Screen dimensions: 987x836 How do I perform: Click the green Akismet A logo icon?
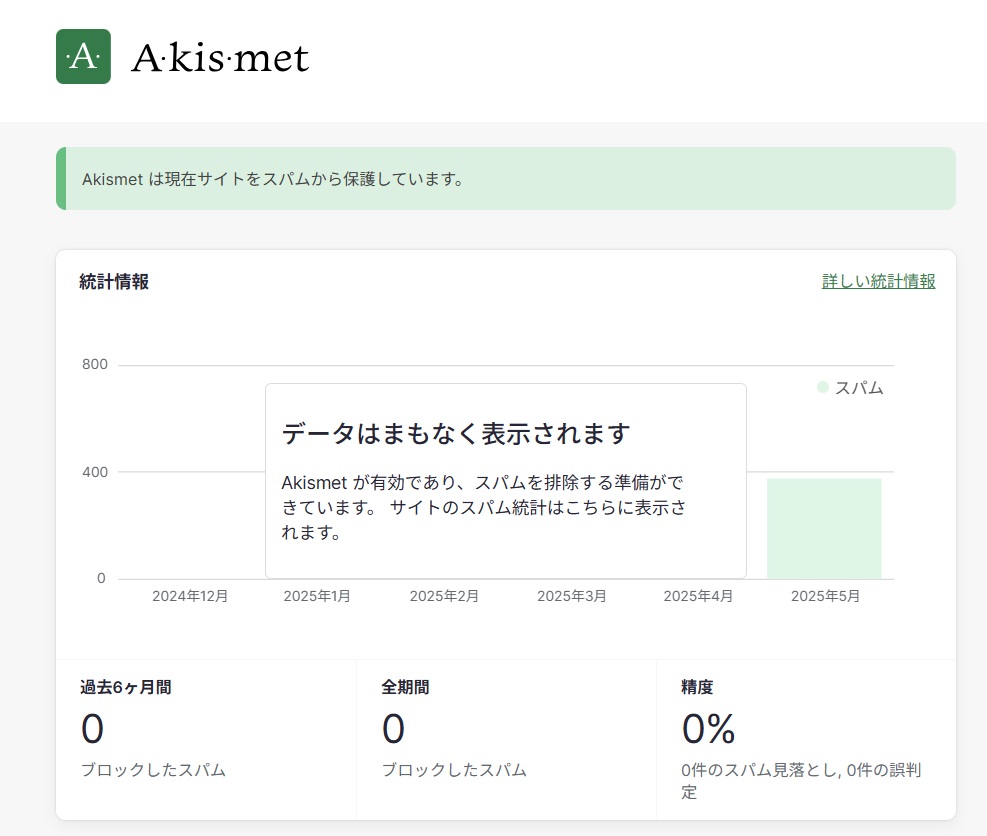pos(83,56)
